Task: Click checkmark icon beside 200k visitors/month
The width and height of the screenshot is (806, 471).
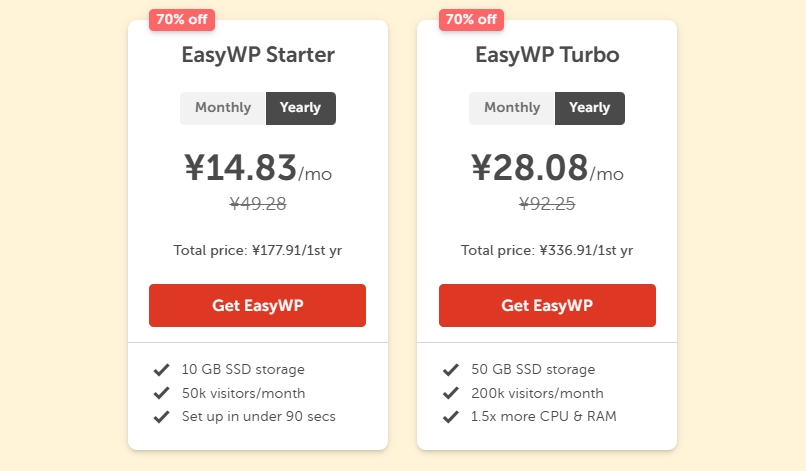Action: pyautogui.click(x=450, y=394)
